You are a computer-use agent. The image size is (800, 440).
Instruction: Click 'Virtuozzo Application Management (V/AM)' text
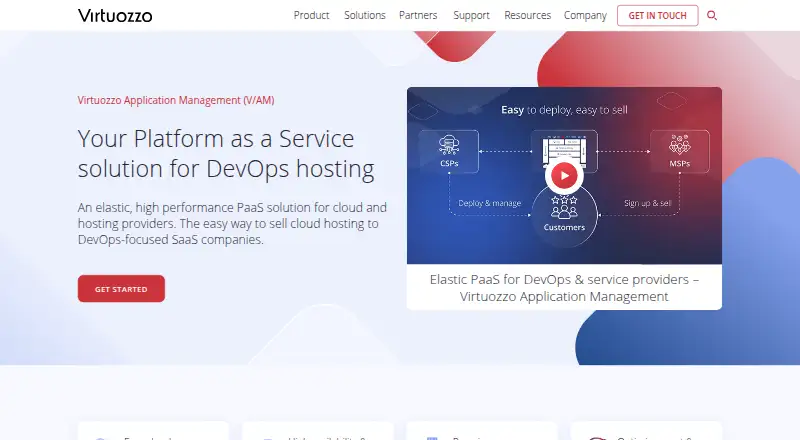pos(176,100)
